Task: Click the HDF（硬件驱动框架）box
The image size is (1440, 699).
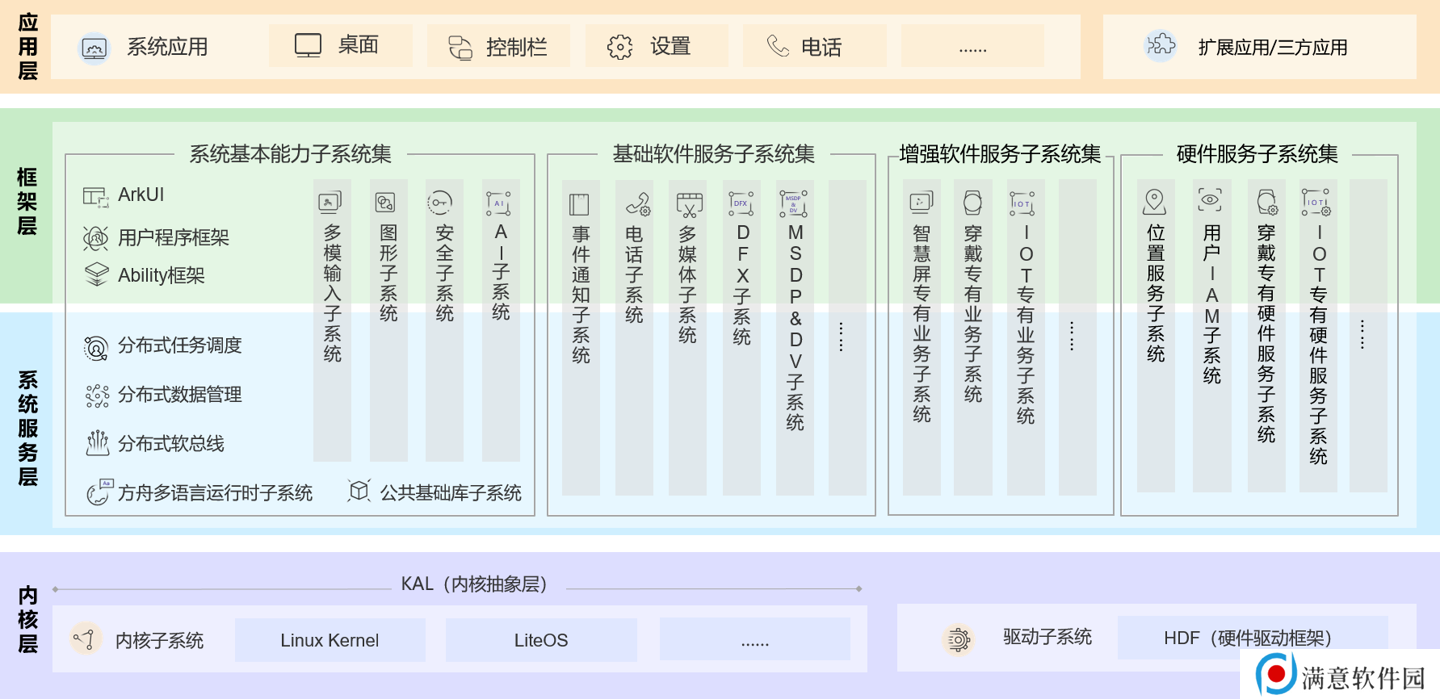Action: pos(1252,638)
